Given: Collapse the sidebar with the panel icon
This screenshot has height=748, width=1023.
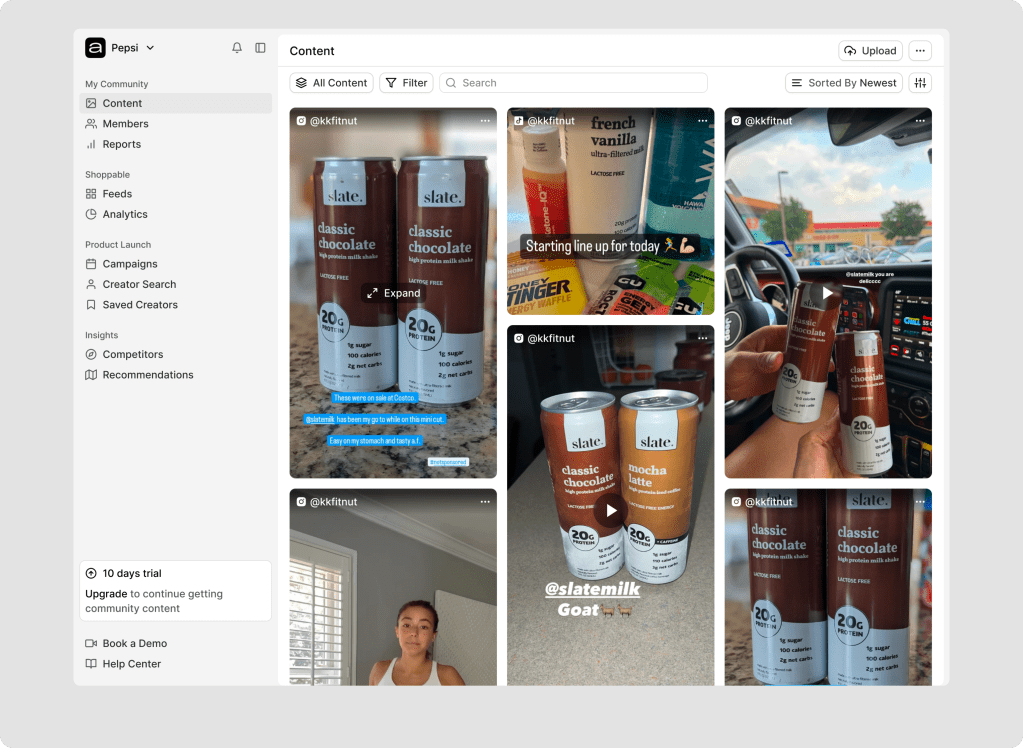Looking at the screenshot, I should (x=260, y=48).
